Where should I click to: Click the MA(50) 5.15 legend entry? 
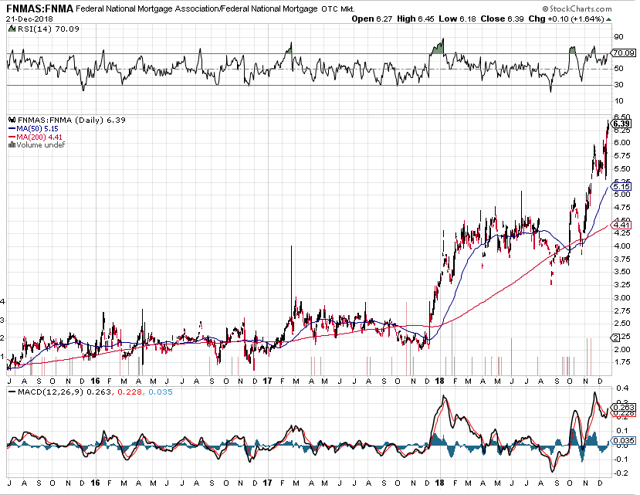click(x=38, y=129)
